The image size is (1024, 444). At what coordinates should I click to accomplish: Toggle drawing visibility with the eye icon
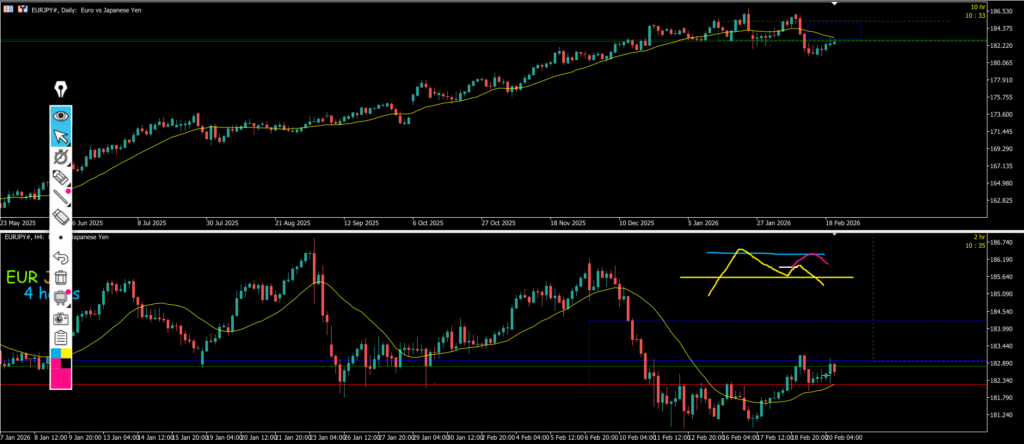[60, 115]
